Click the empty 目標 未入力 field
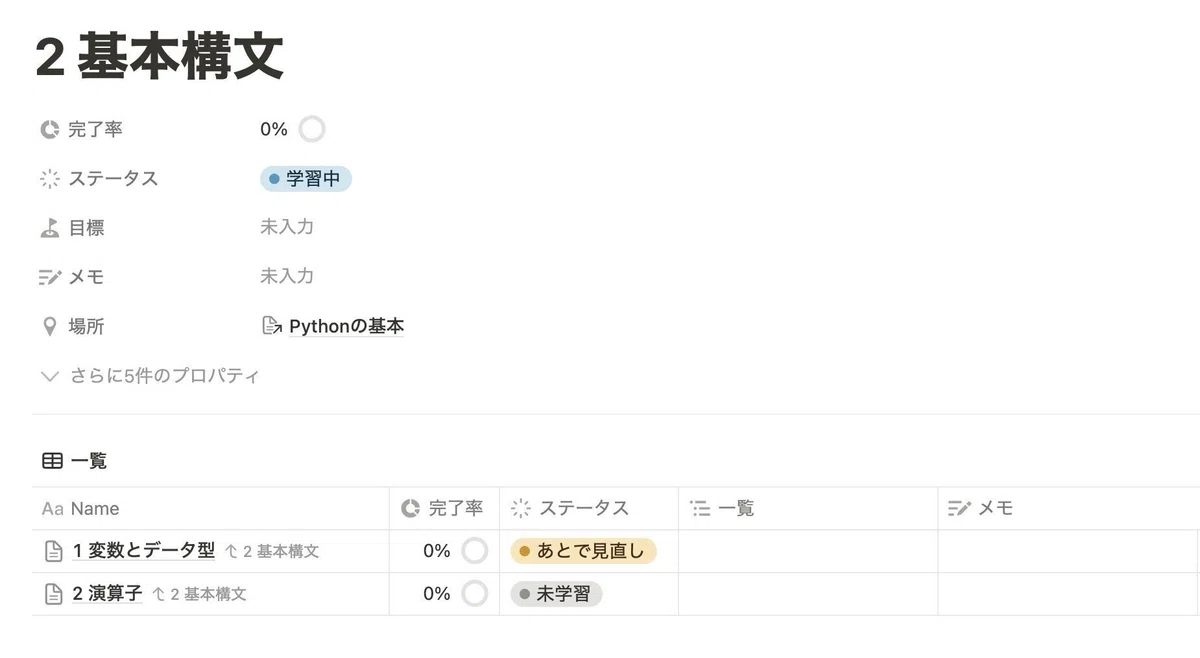 pyautogui.click(x=287, y=227)
